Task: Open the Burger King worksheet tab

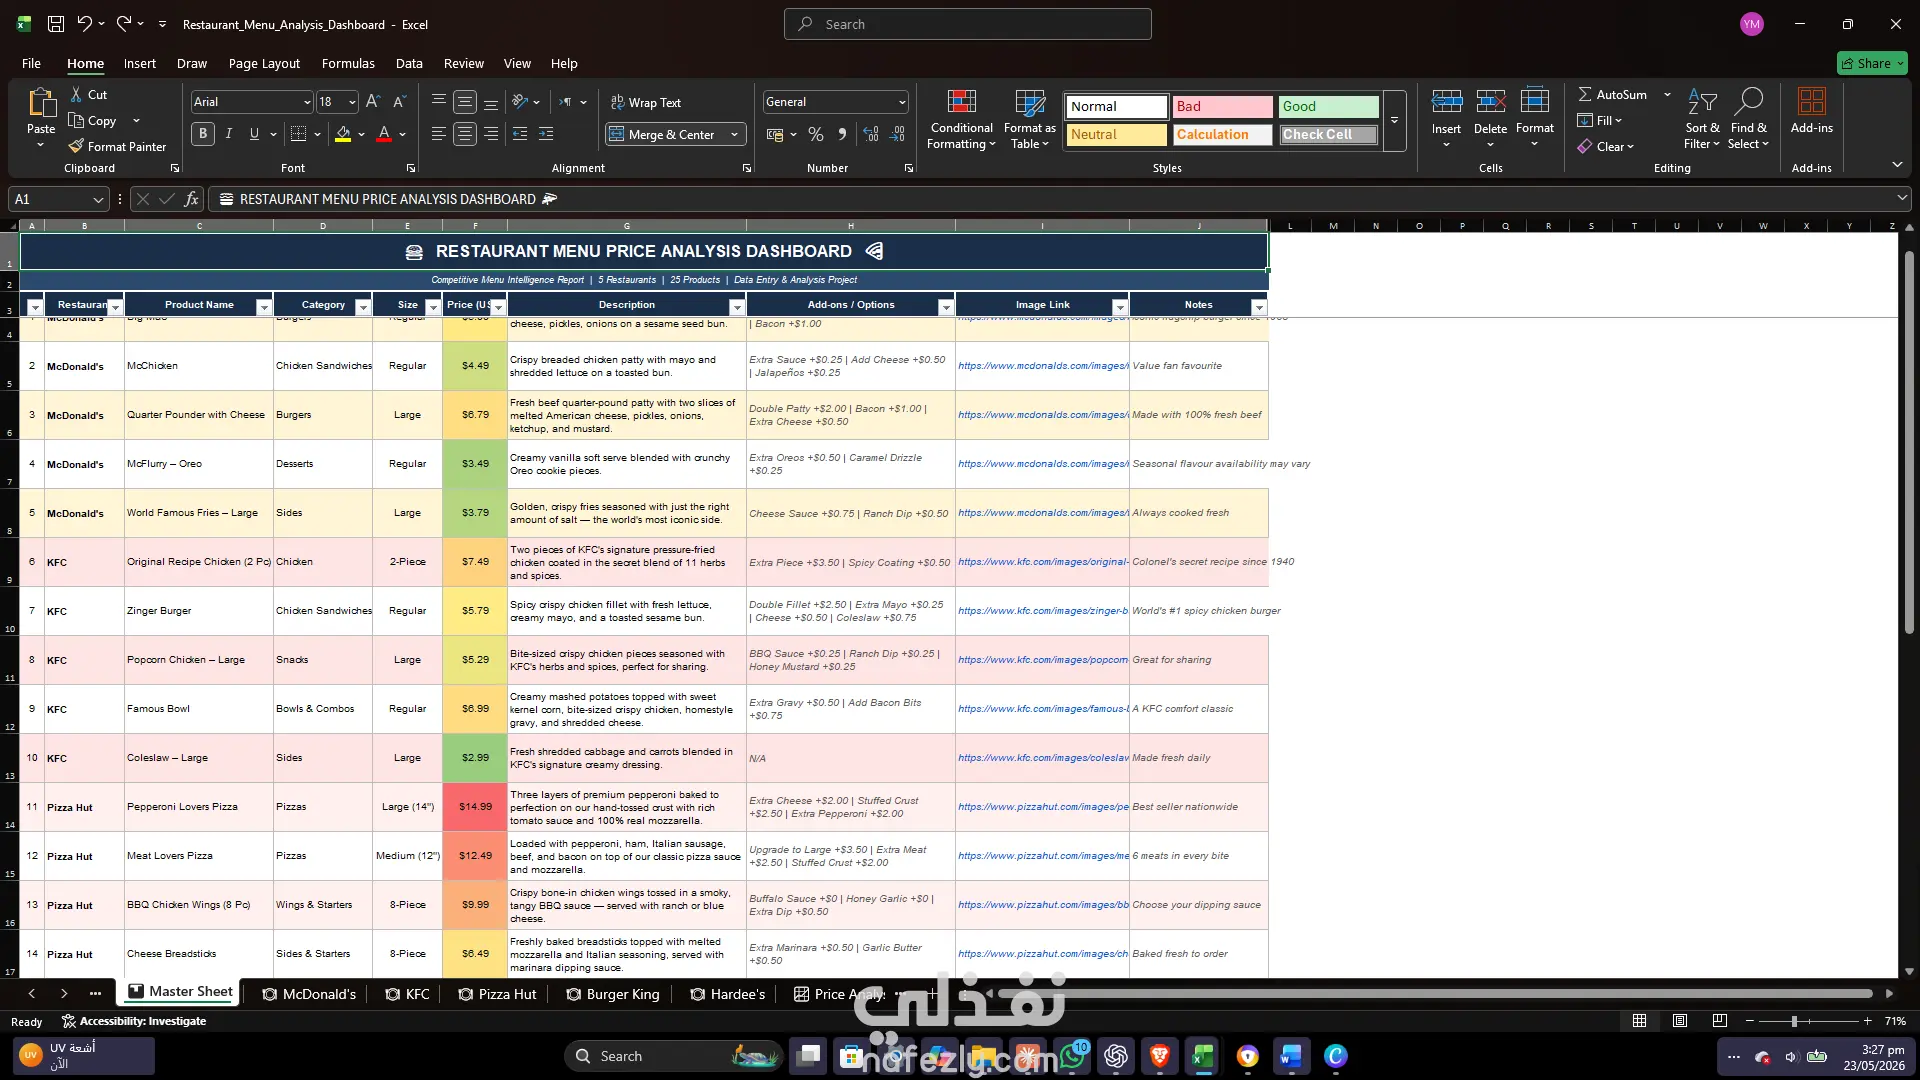Action: point(613,994)
